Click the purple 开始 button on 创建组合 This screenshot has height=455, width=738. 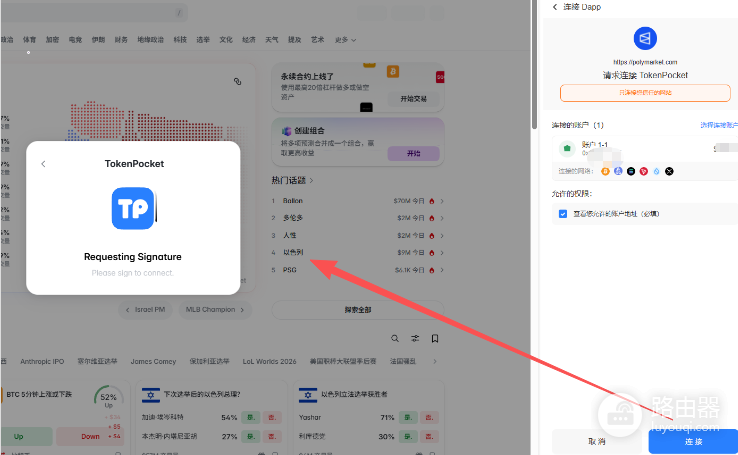[x=413, y=153]
